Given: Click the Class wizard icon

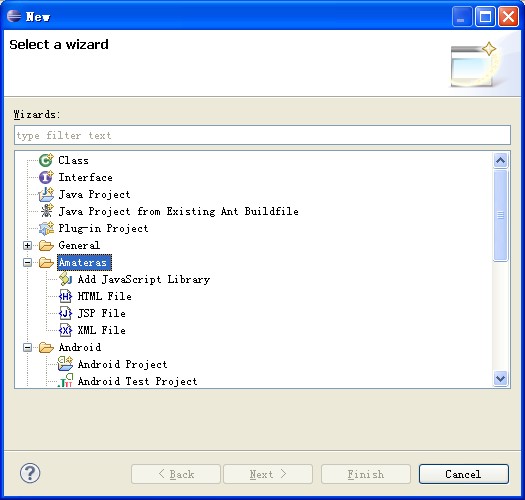Looking at the screenshot, I should (46, 160).
